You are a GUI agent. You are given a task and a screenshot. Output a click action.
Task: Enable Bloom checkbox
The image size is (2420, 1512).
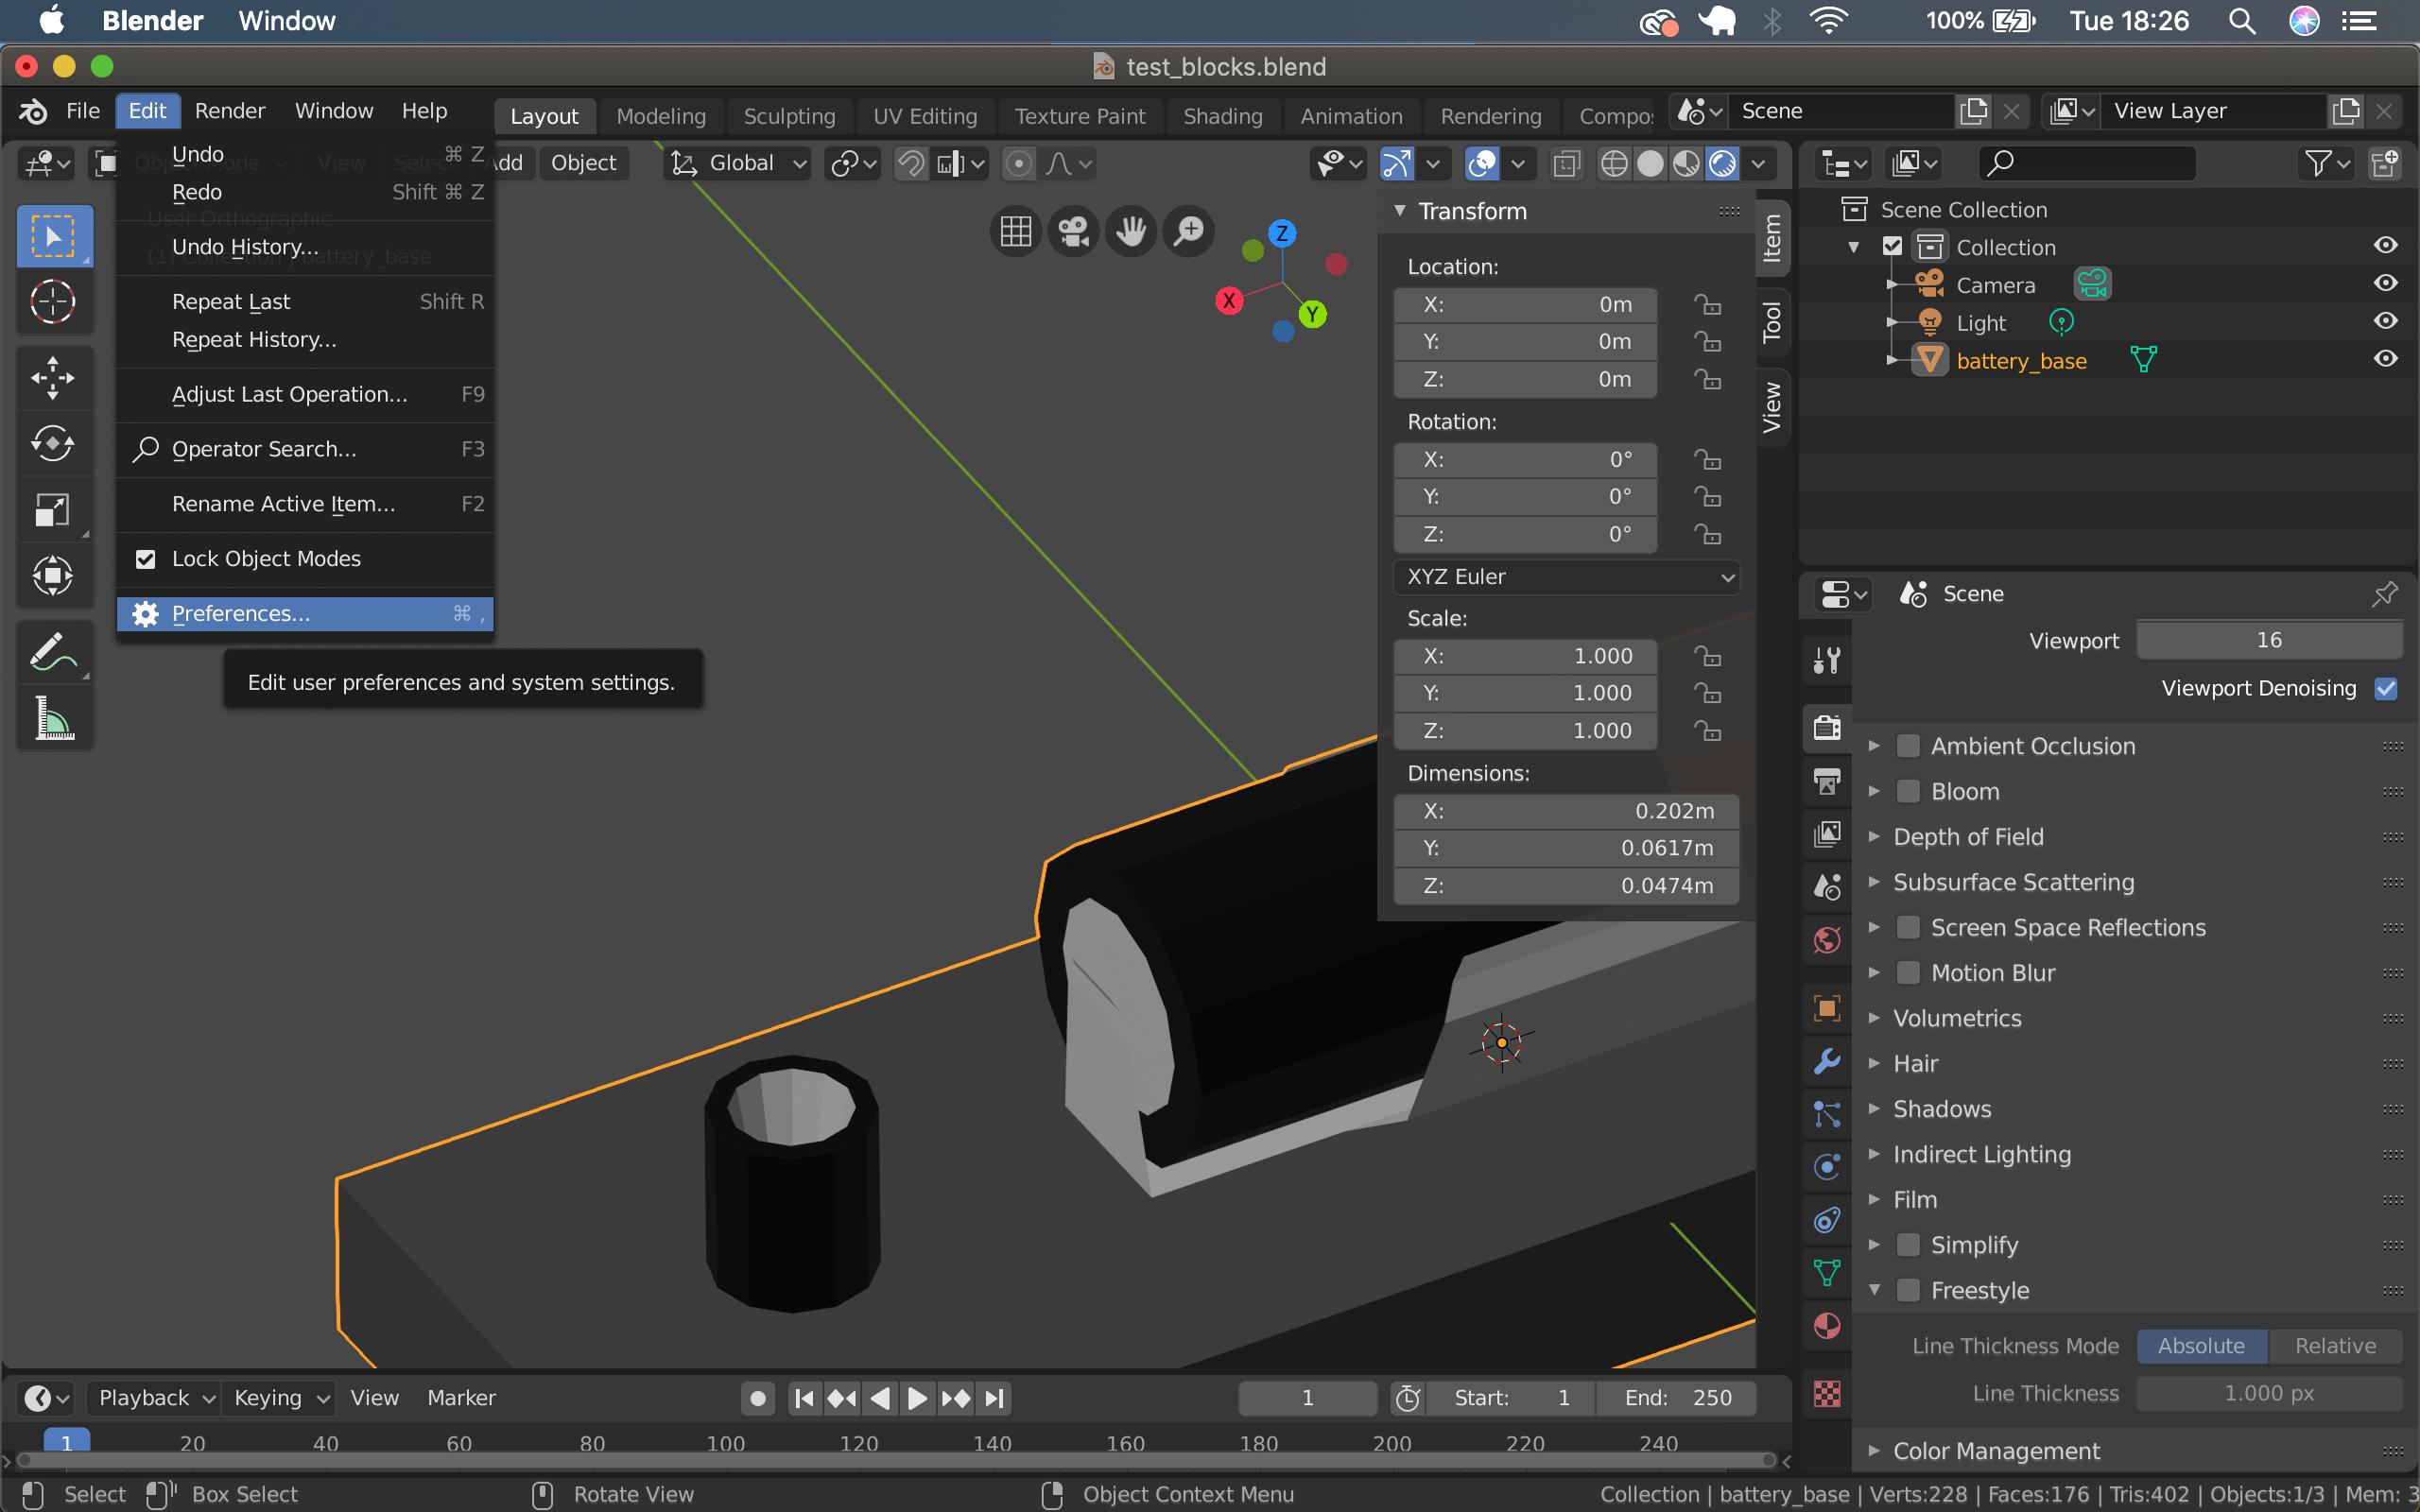click(x=1908, y=791)
